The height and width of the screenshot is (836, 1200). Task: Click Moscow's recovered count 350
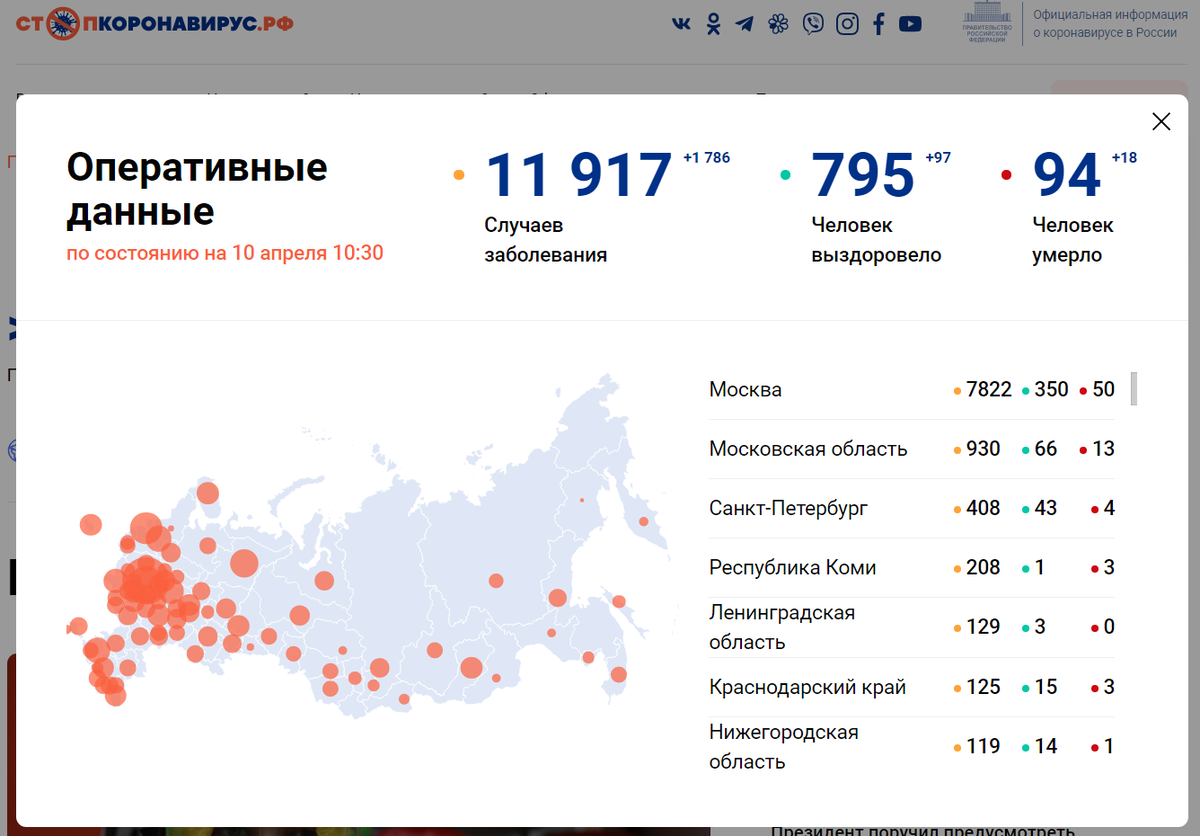click(1051, 390)
